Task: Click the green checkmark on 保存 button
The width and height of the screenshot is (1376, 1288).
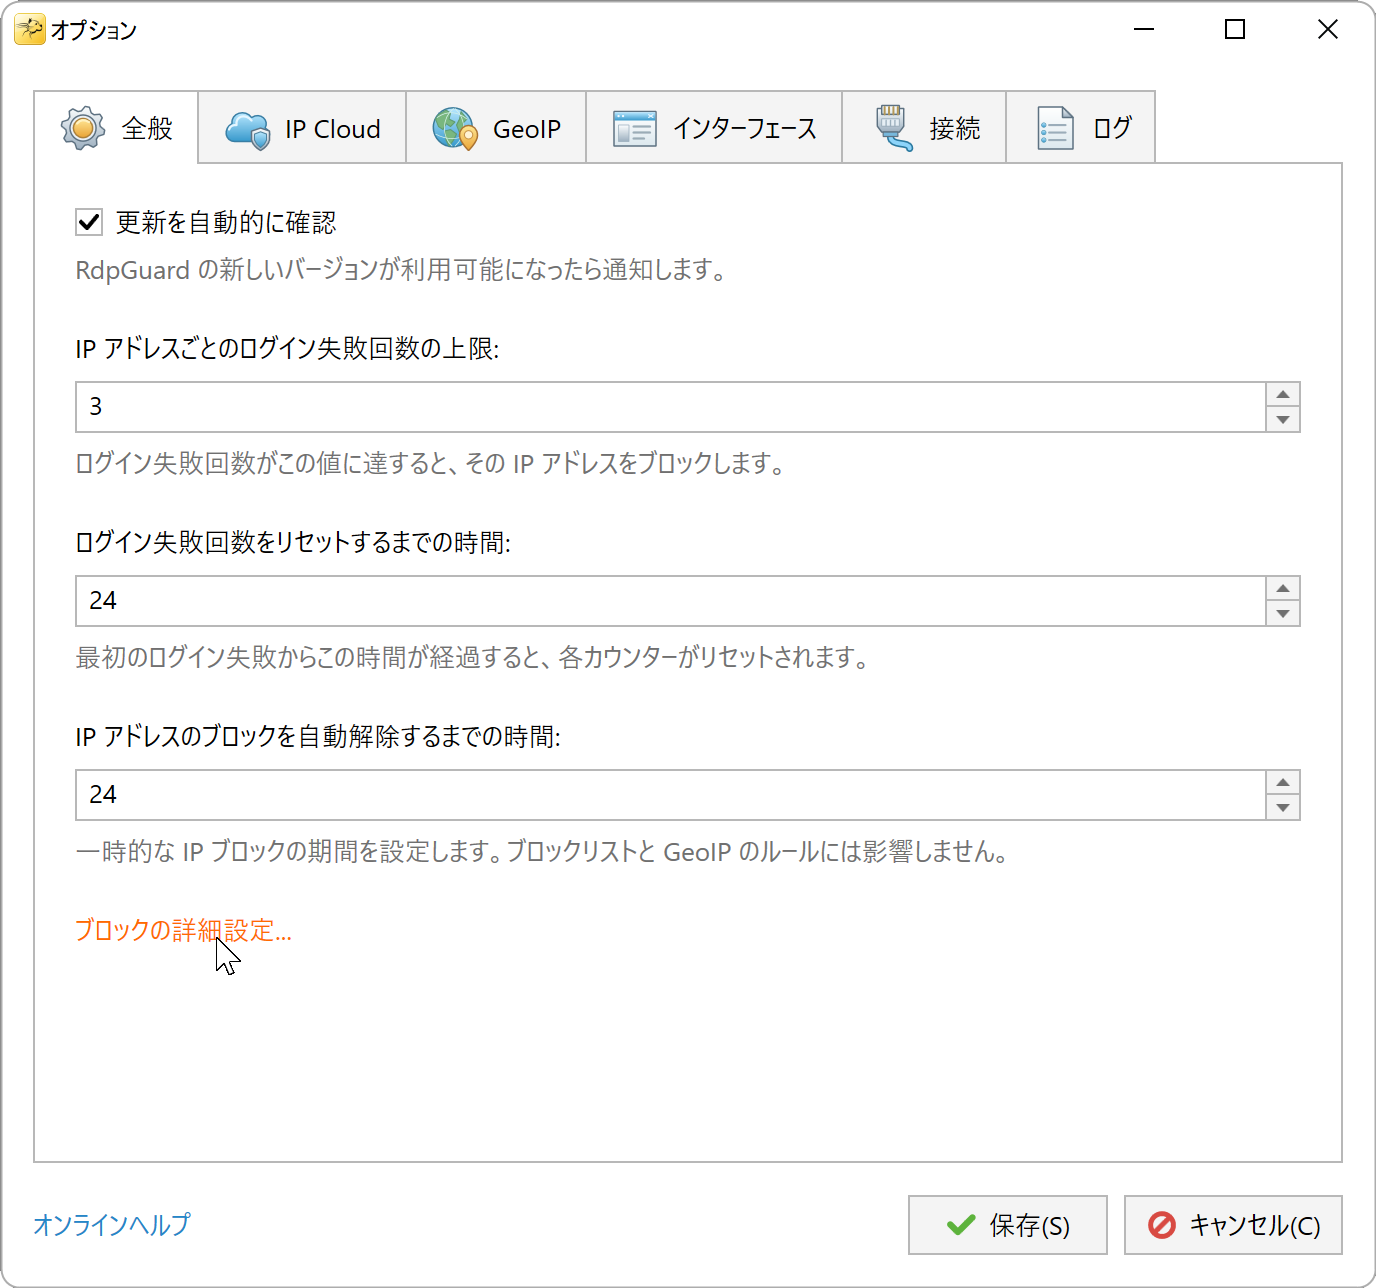Action: point(961,1225)
